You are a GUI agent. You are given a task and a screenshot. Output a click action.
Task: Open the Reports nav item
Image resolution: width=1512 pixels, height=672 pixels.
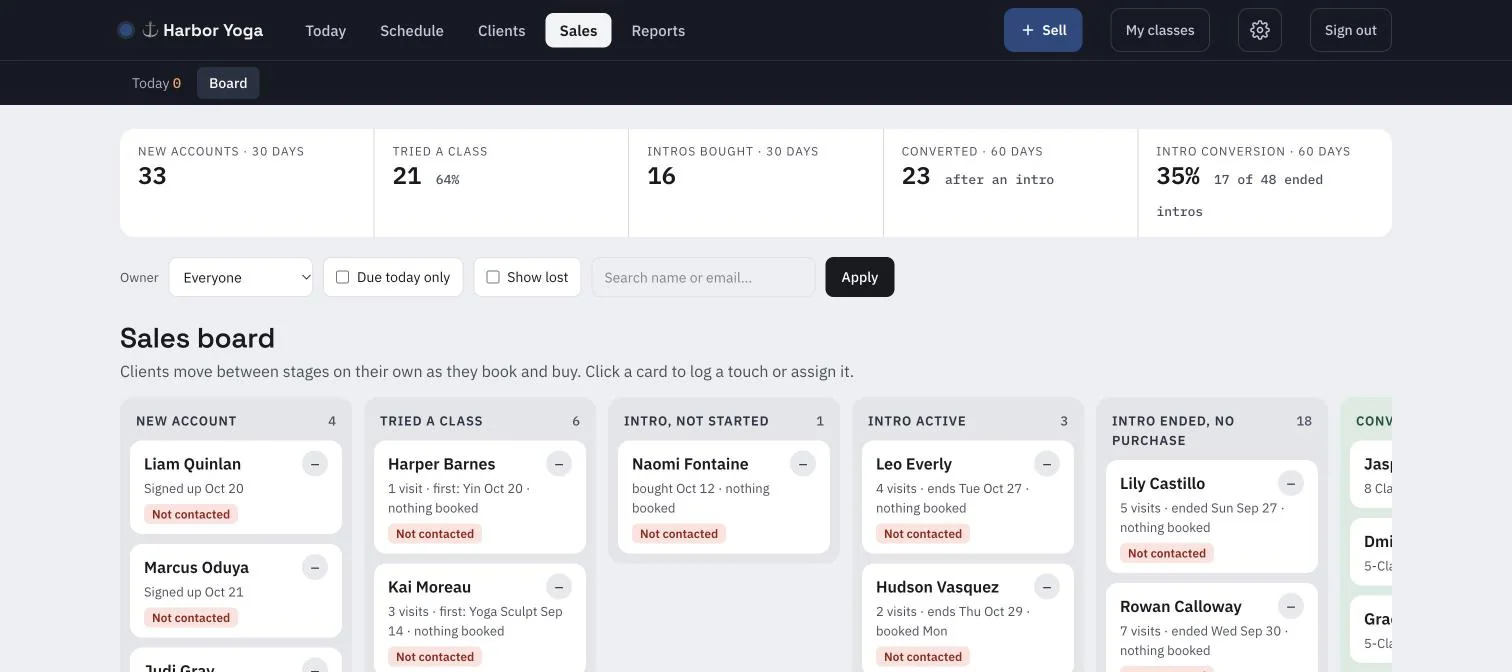click(x=658, y=30)
